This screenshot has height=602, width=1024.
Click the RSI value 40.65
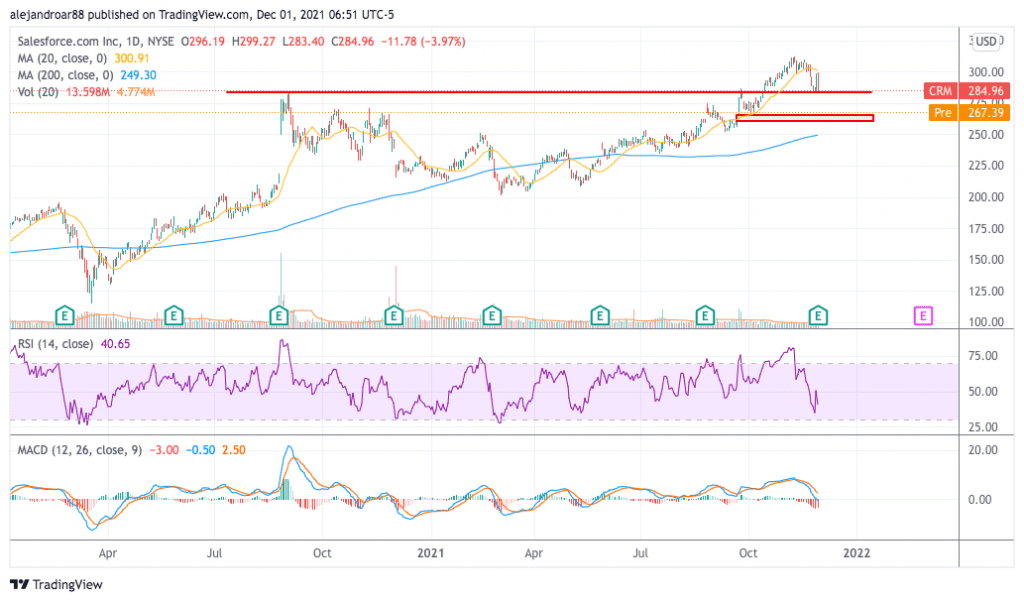tap(115, 344)
